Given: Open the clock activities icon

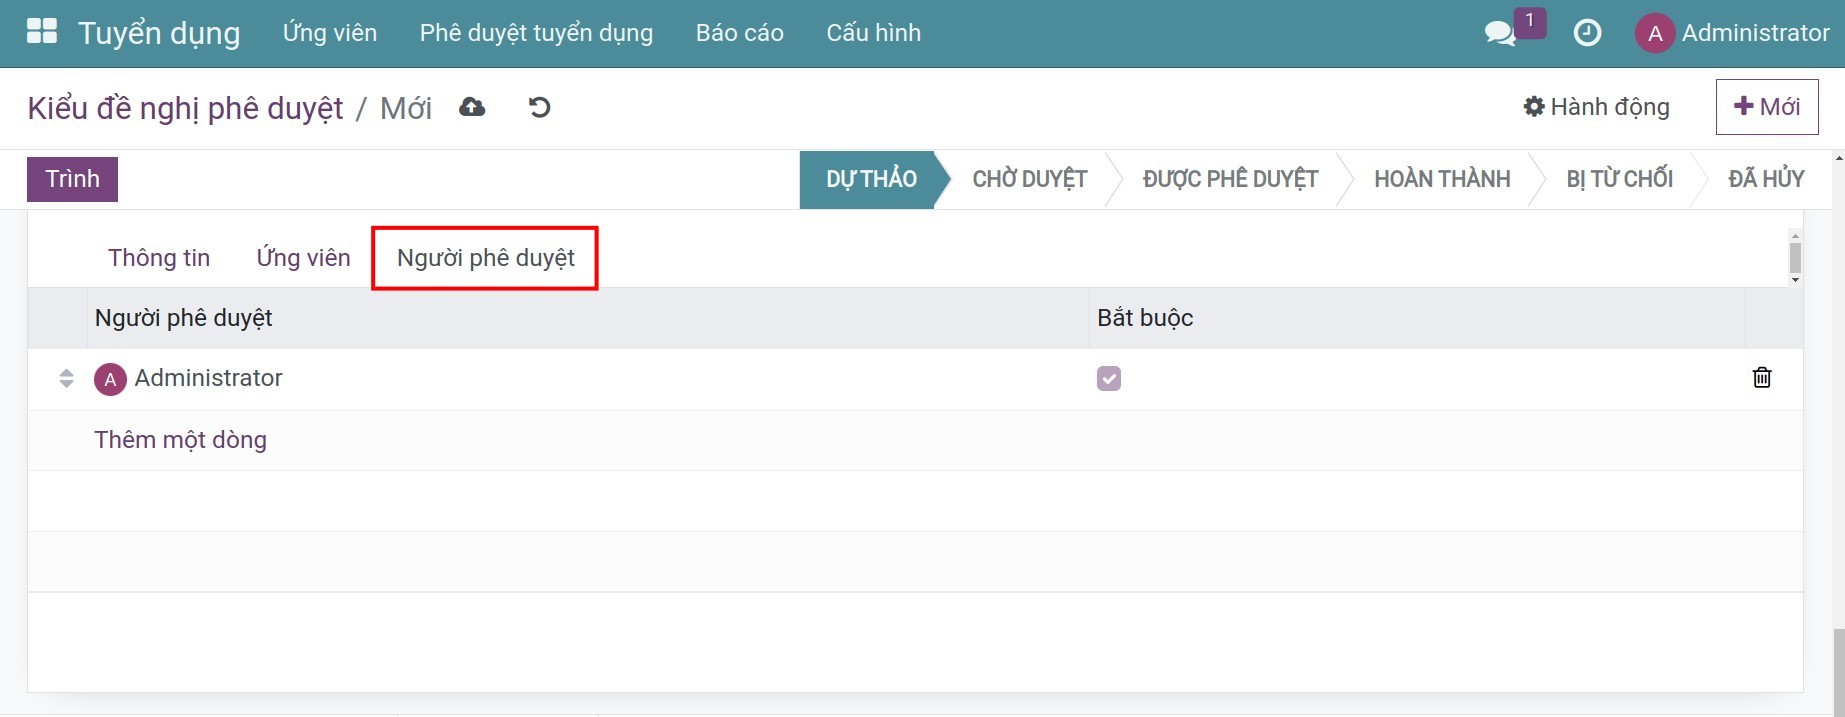Looking at the screenshot, I should coord(1587,33).
